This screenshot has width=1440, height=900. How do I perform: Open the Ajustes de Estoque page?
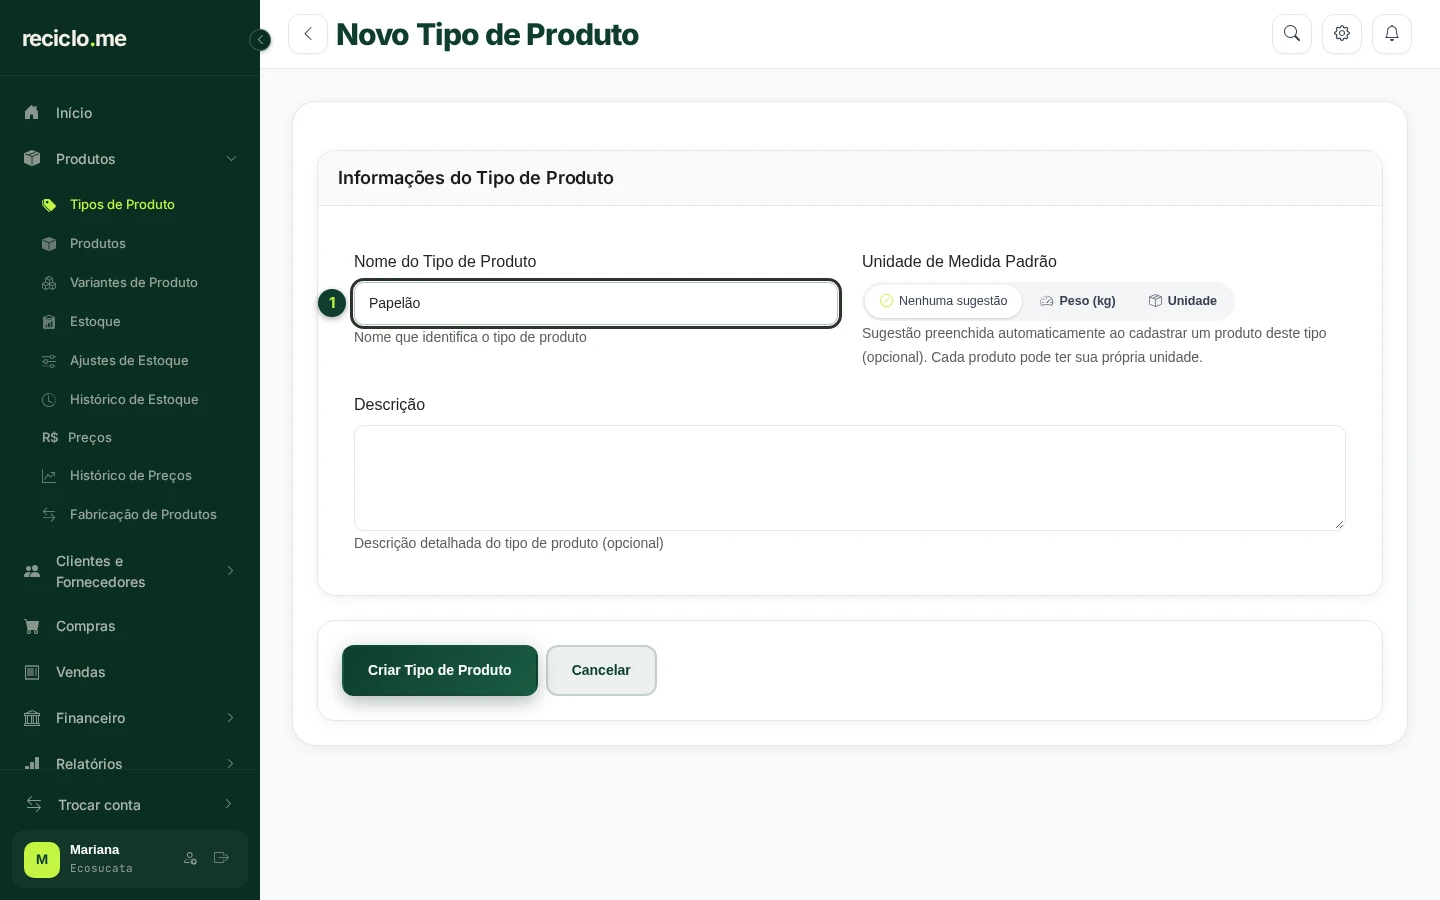[130, 361]
